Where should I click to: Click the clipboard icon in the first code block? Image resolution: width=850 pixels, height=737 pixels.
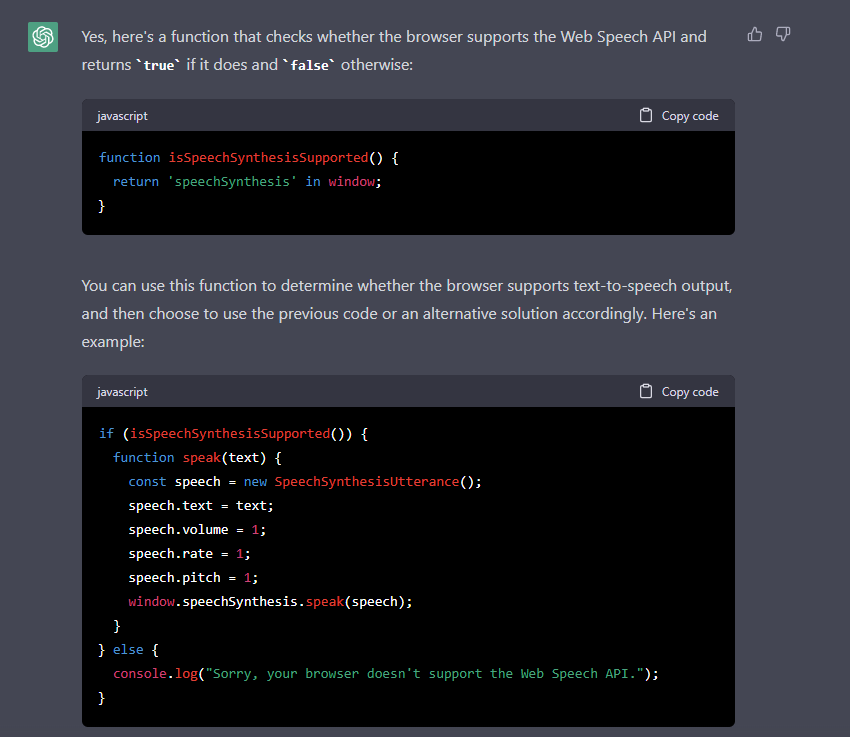(x=646, y=115)
